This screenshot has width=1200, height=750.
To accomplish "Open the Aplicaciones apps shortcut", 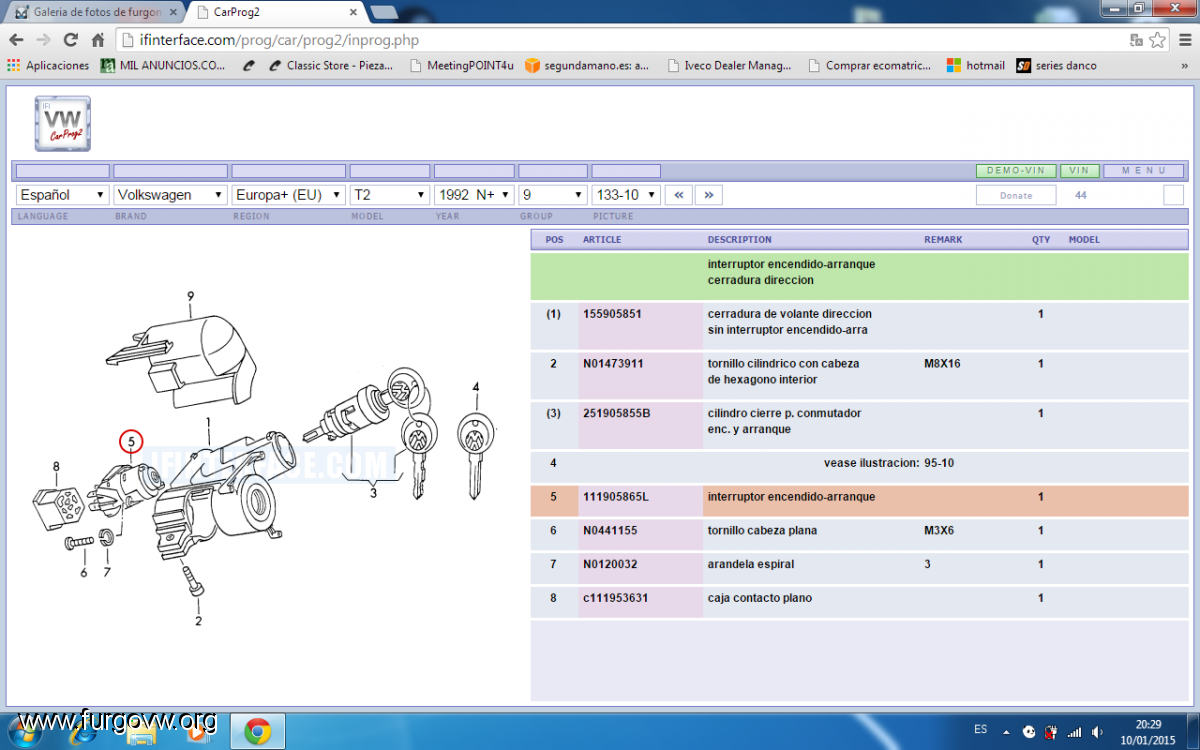I will coord(48,65).
